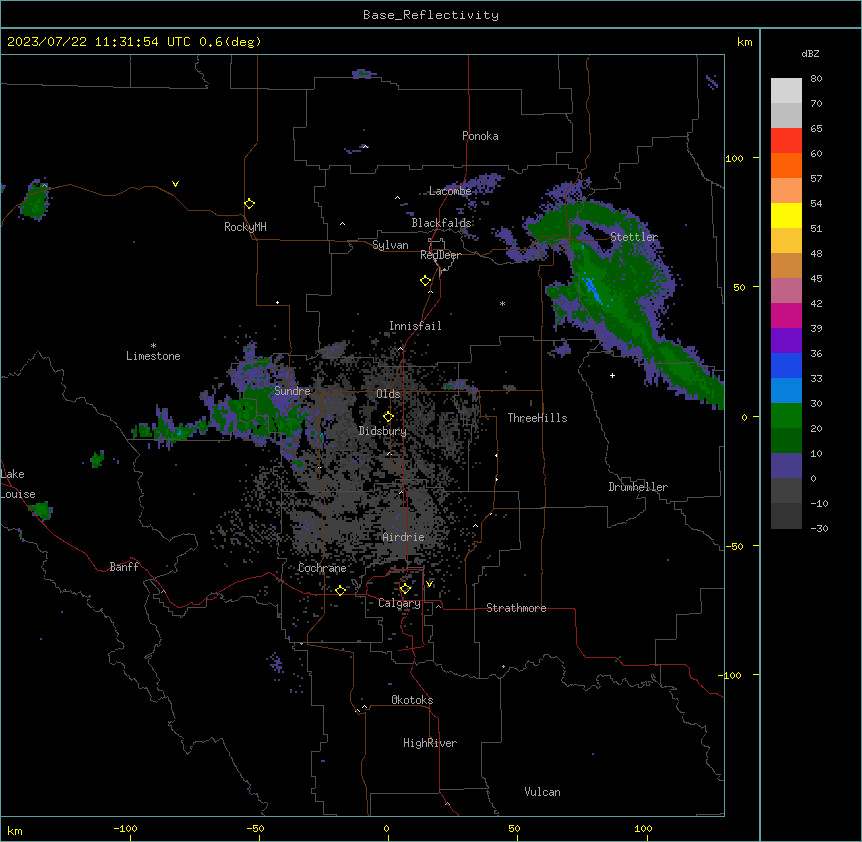Click the -100 tick label on horizontal axis
Screen dimensions: 862x842
[125, 828]
